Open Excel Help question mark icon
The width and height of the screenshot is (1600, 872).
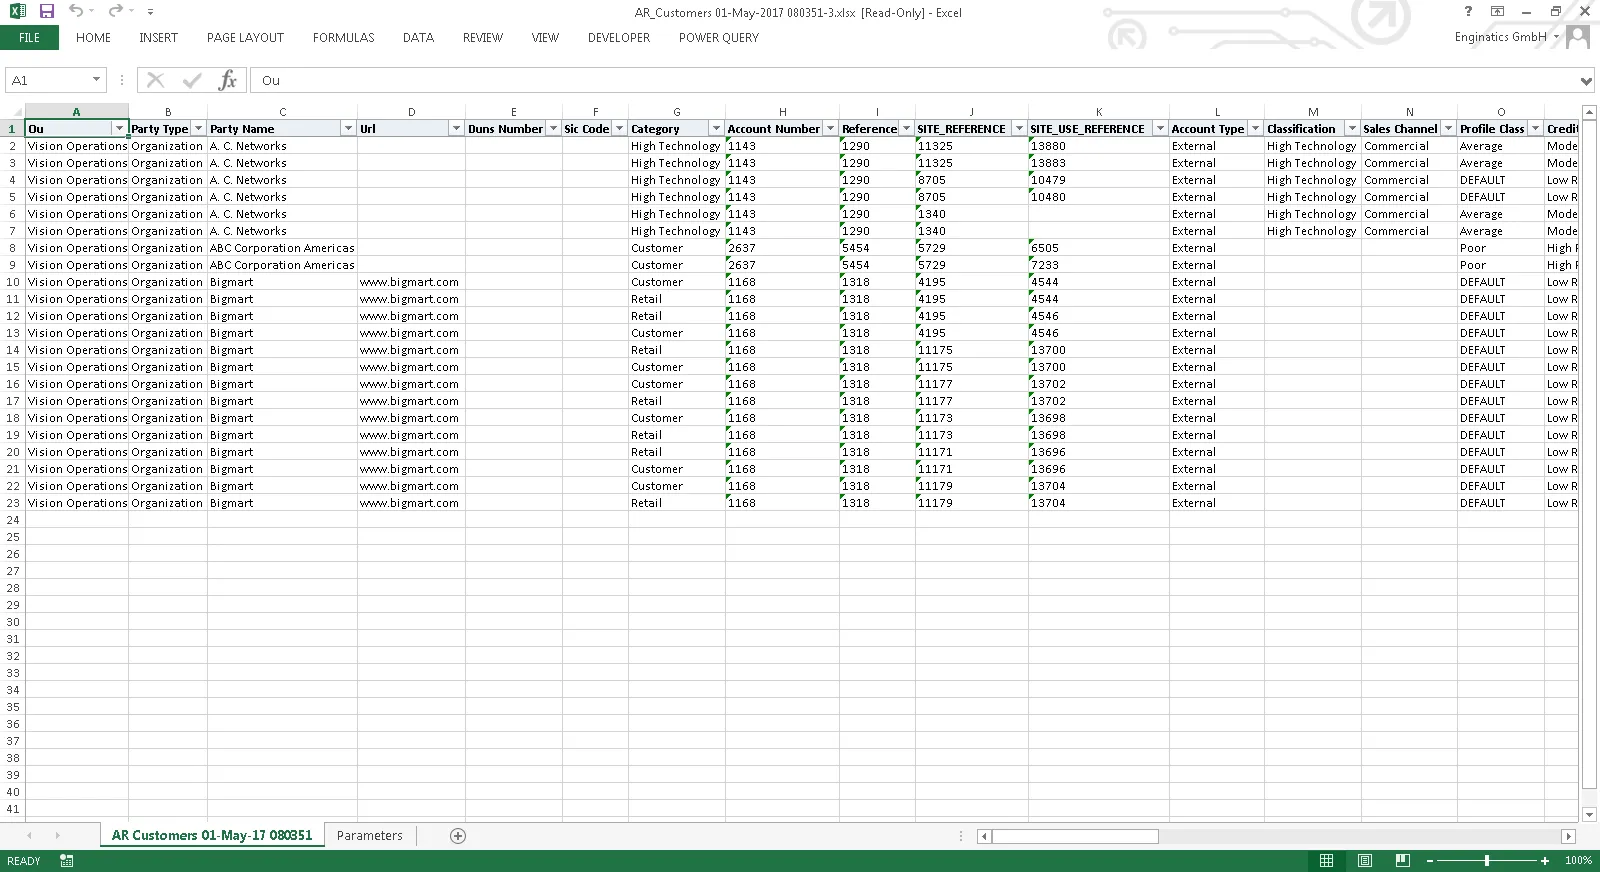[1468, 12]
